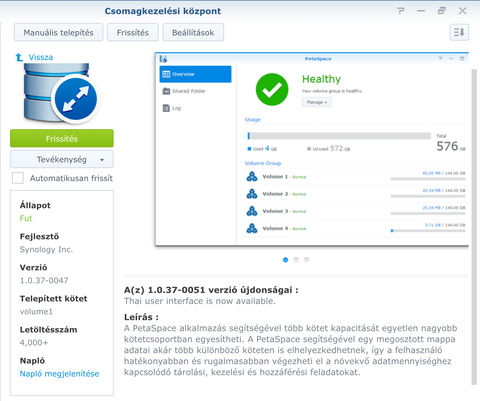The height and width of the screenshot is (401, 480).
Task: Click the Volume 1 icon
Action: 252,176
